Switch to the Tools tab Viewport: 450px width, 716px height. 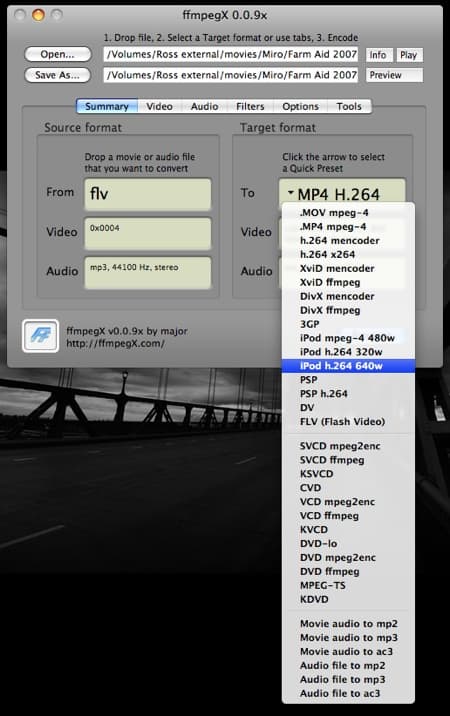click(349, 106)
